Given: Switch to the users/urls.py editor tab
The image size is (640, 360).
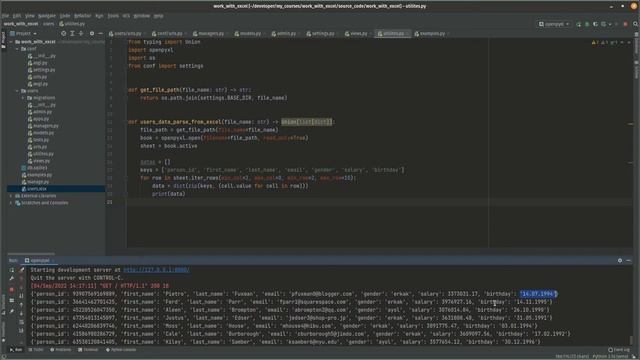Looking at the screenshot, I should coord(127,33).
